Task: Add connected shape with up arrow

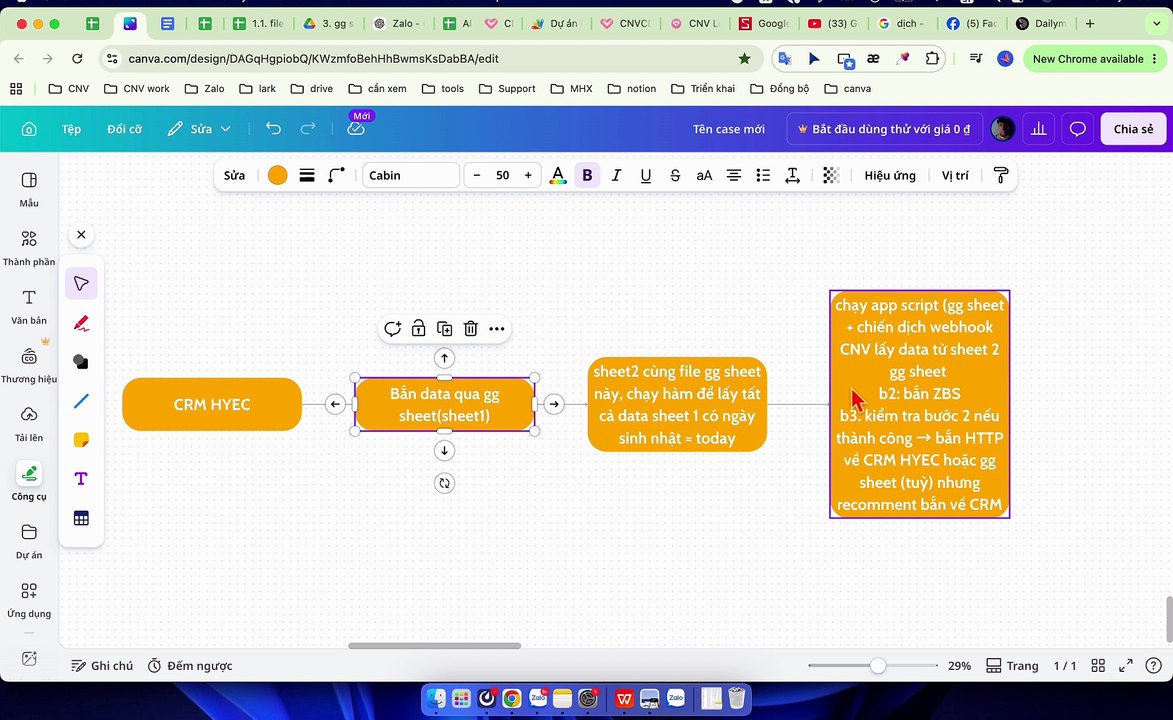Action: click(444, 359)
